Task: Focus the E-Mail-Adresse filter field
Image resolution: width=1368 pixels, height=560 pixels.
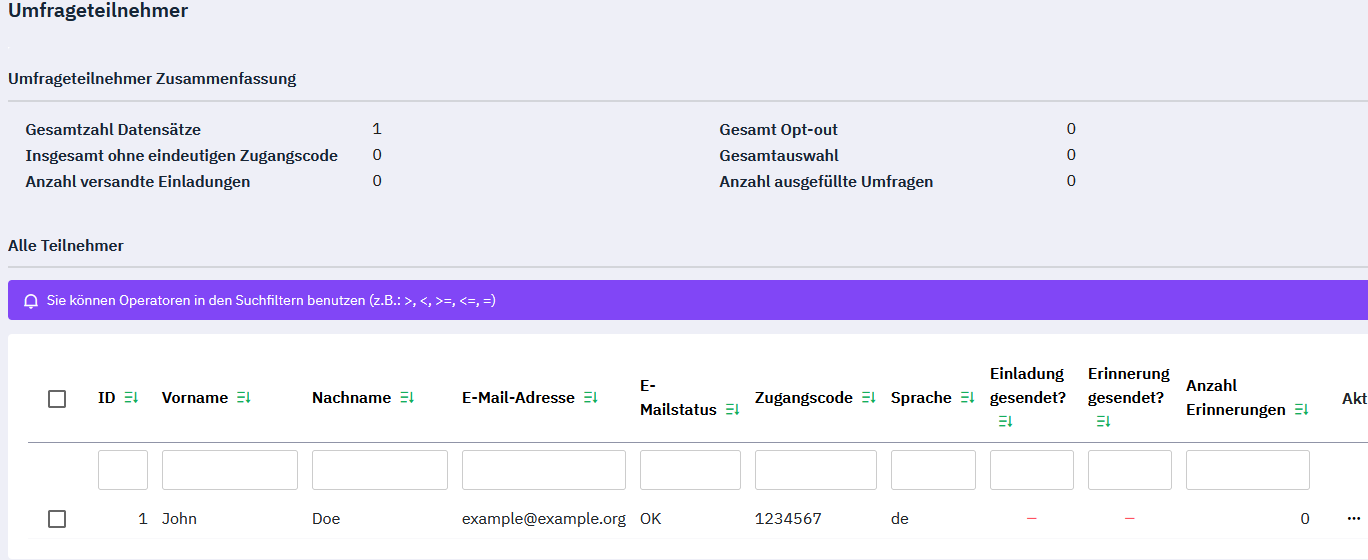Action: pos(543,470)
